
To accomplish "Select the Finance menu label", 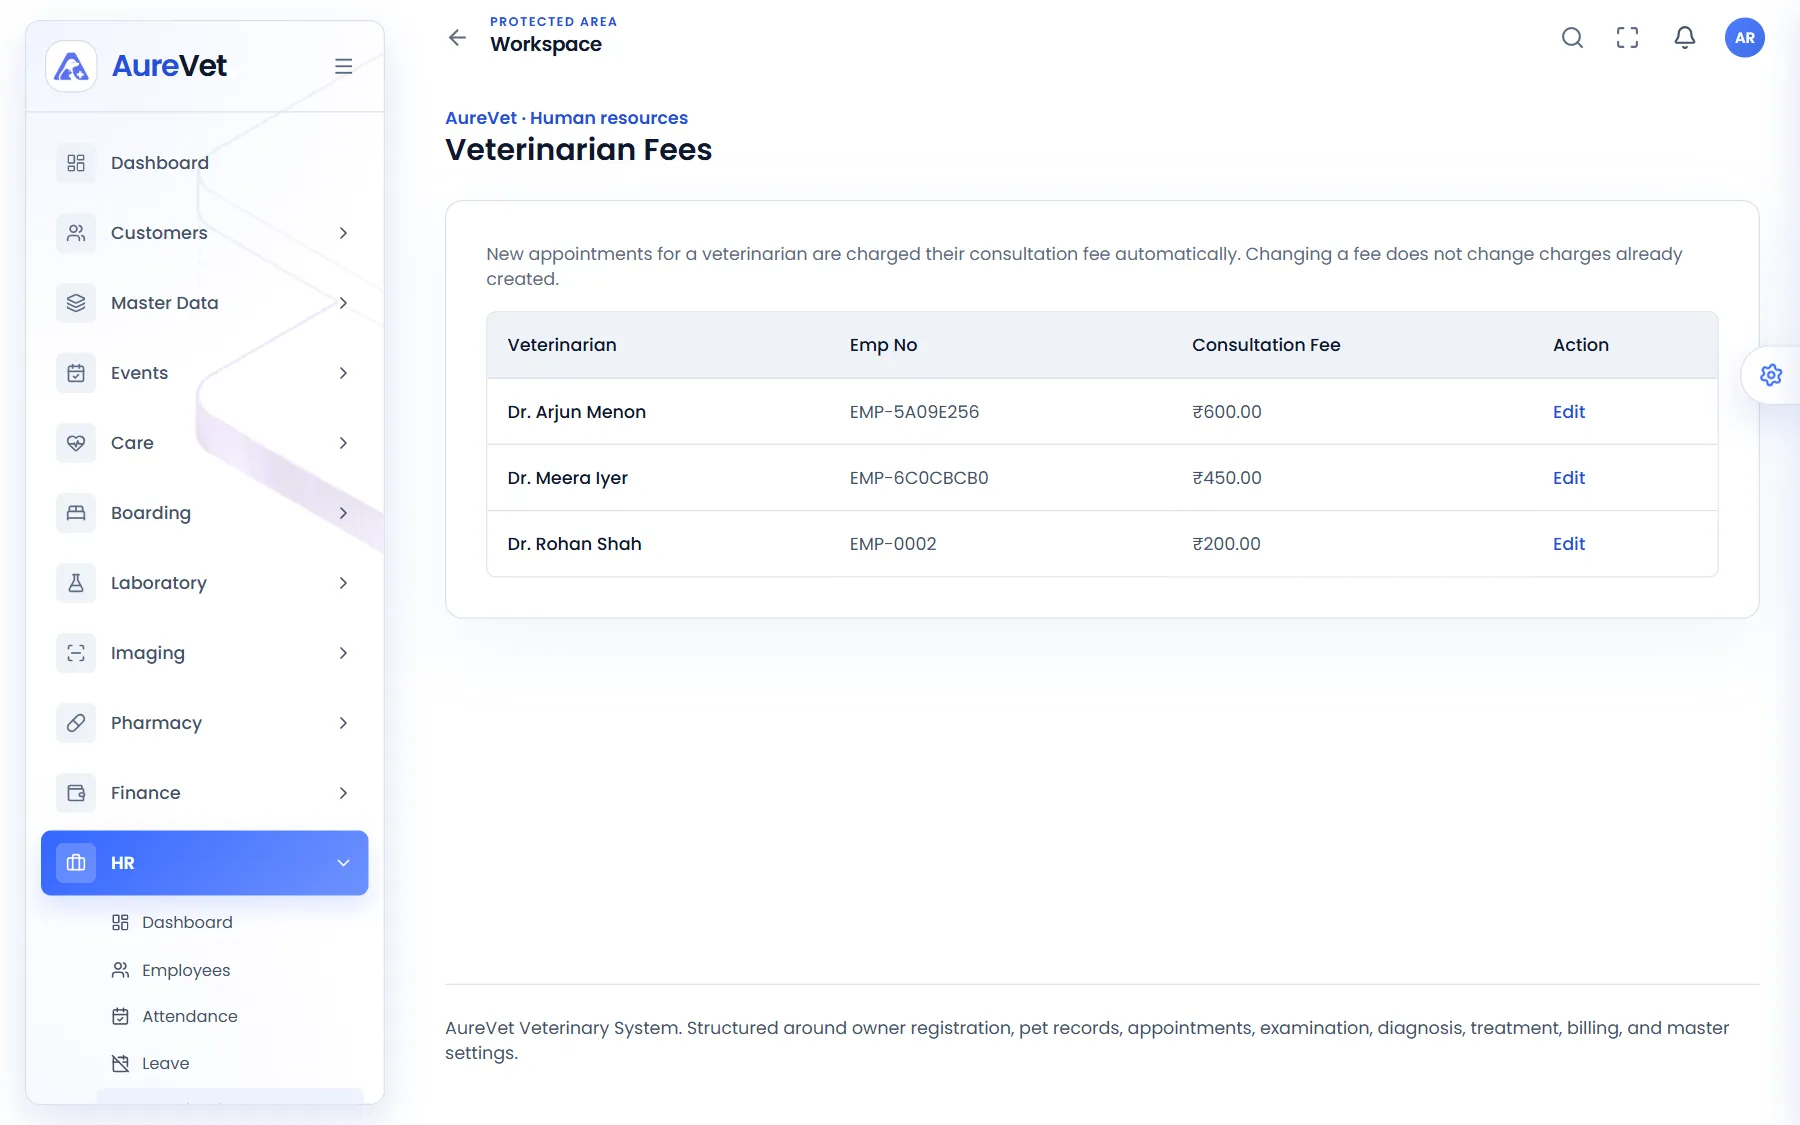I will pyautogui.click(x=146, y=793).
